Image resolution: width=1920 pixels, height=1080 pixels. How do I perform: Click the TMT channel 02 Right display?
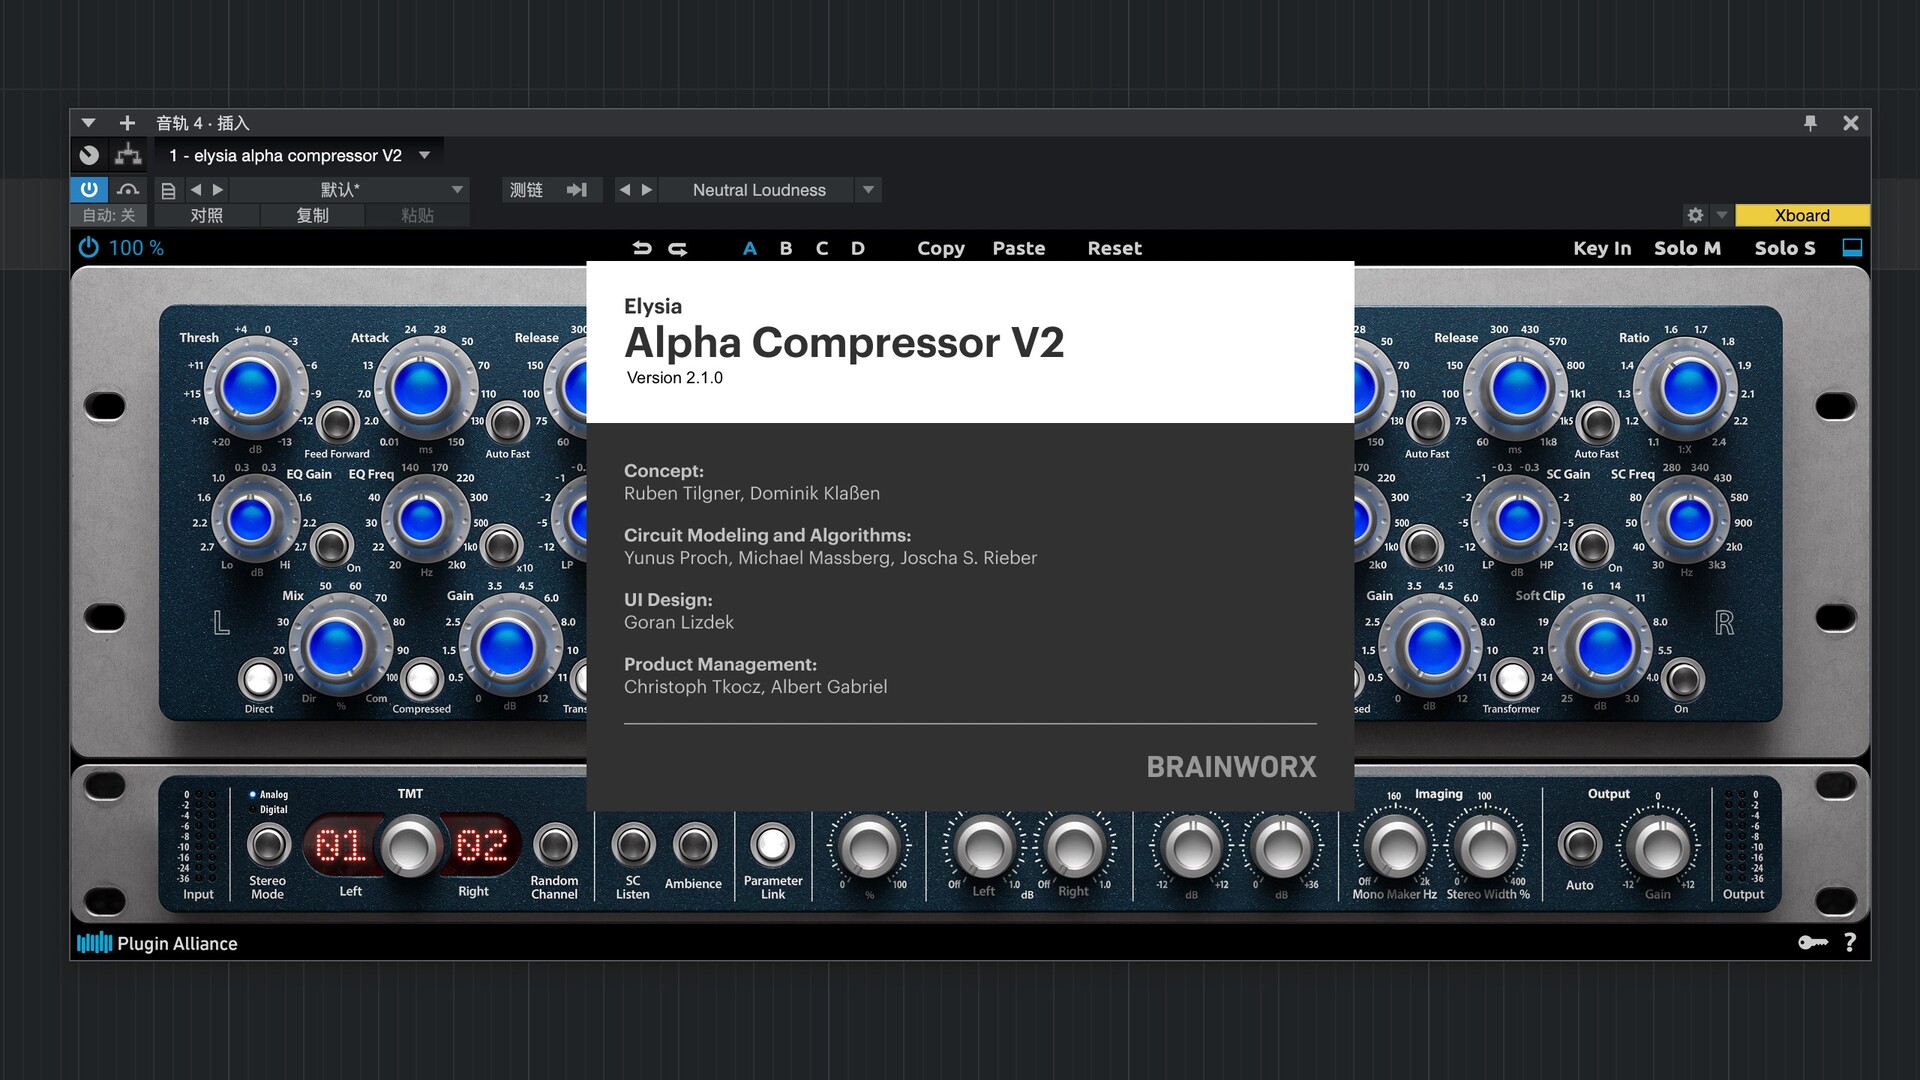[481, 846]
